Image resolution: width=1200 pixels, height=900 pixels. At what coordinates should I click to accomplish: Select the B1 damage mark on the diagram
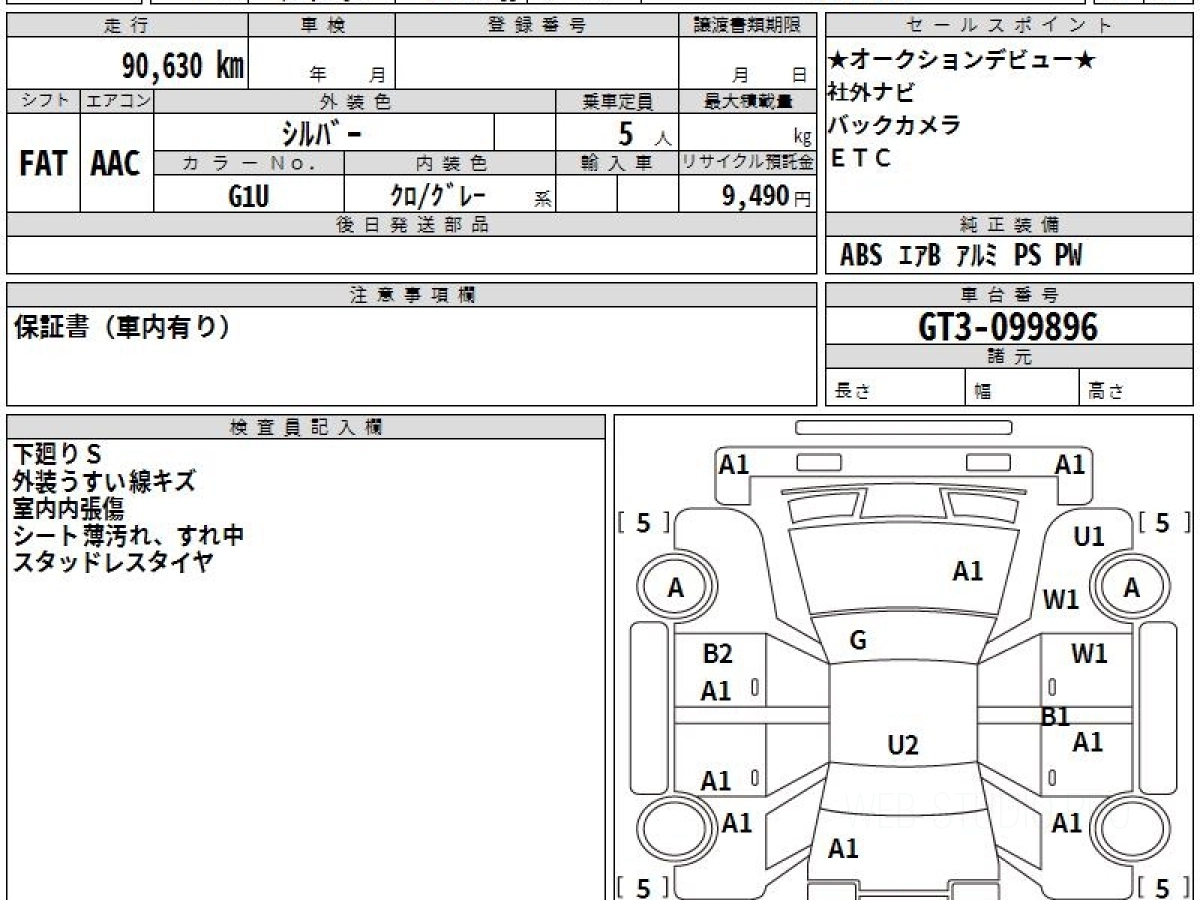point(1056,716)
